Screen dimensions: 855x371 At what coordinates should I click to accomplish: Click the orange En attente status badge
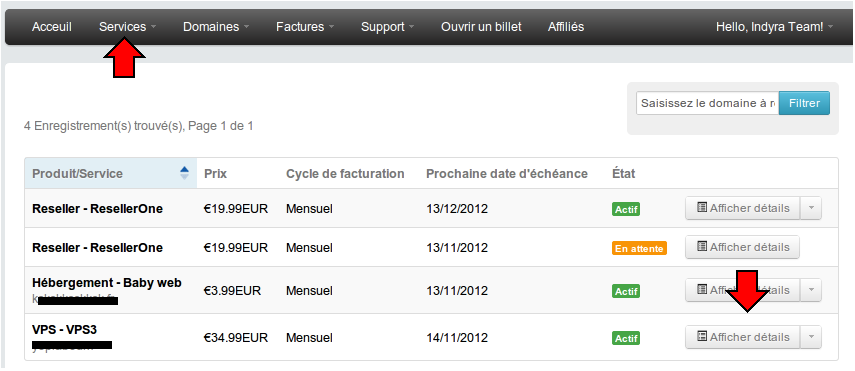639,248
